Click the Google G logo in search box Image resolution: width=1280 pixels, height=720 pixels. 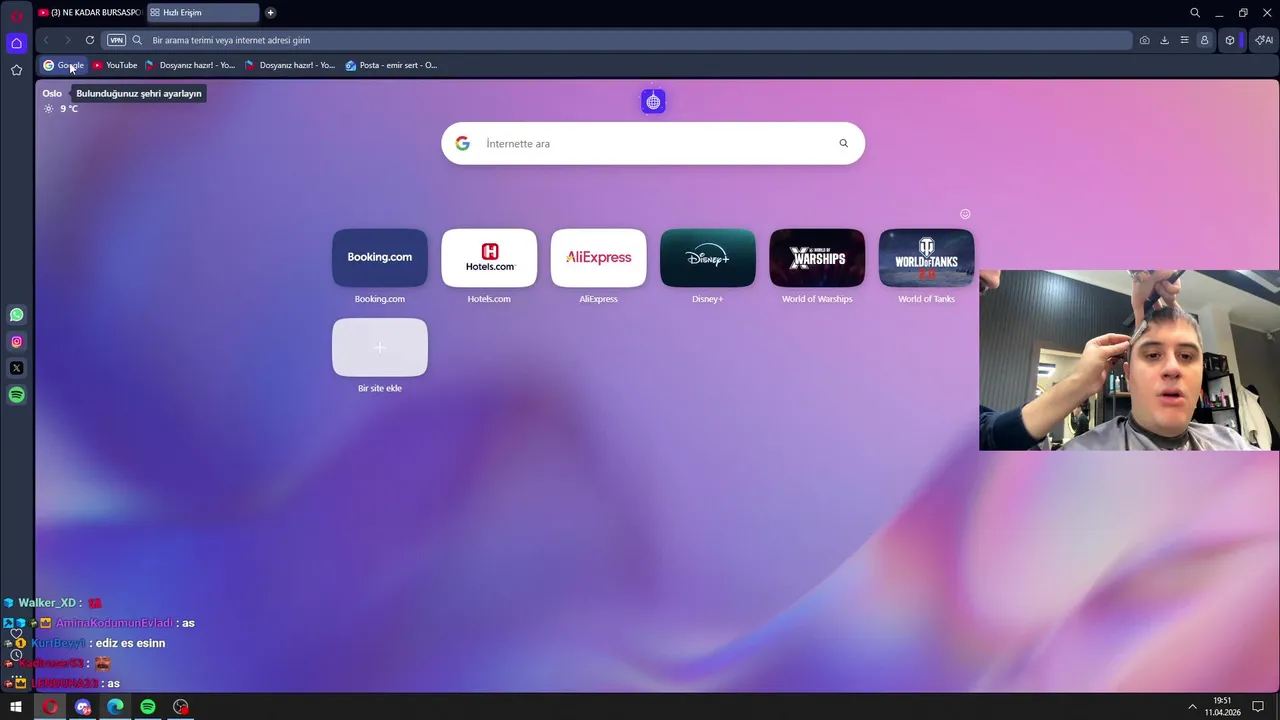click(x=462, y=143)
